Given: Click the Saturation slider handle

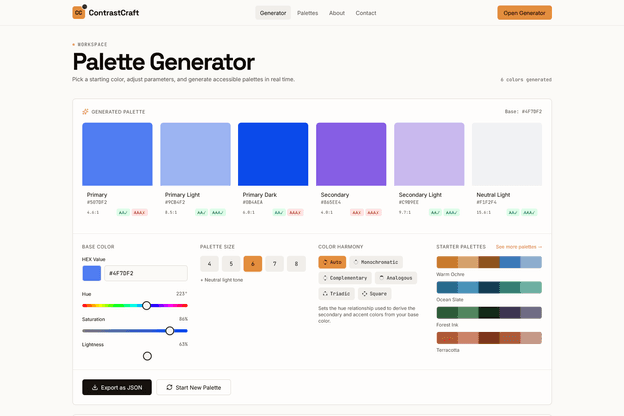Looking at the screenshot, I should pyautogui.click(x=170, y=330).
